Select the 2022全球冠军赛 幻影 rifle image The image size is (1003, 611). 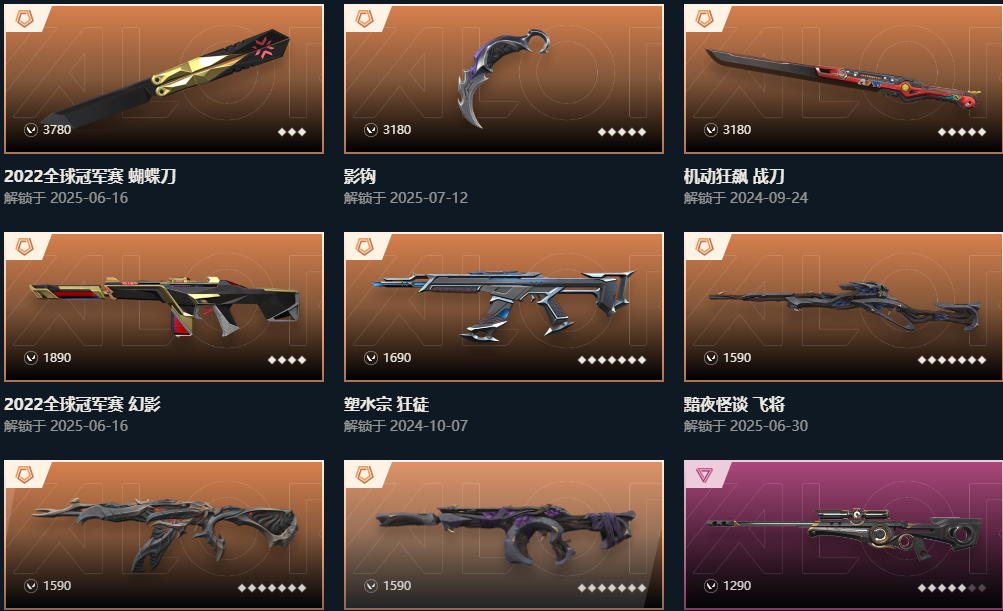pyautogui.click(x=164, y=306)
